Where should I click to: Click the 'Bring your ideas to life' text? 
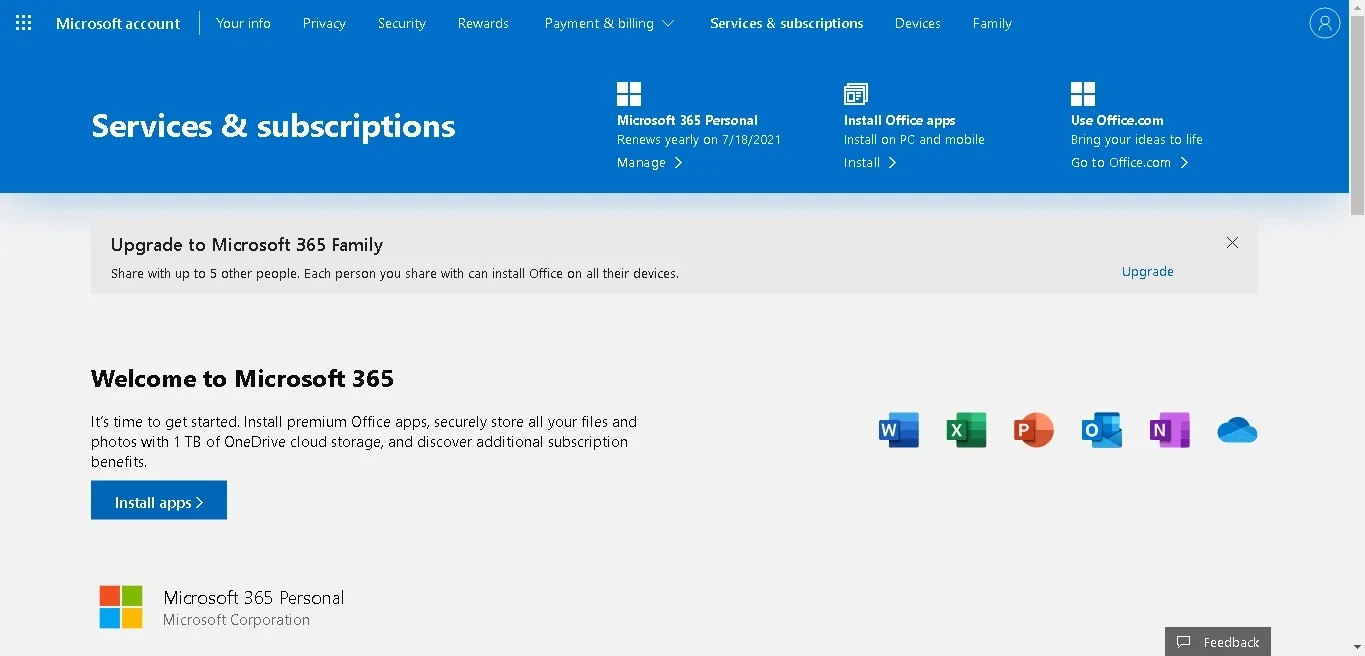coord(1137,140)
